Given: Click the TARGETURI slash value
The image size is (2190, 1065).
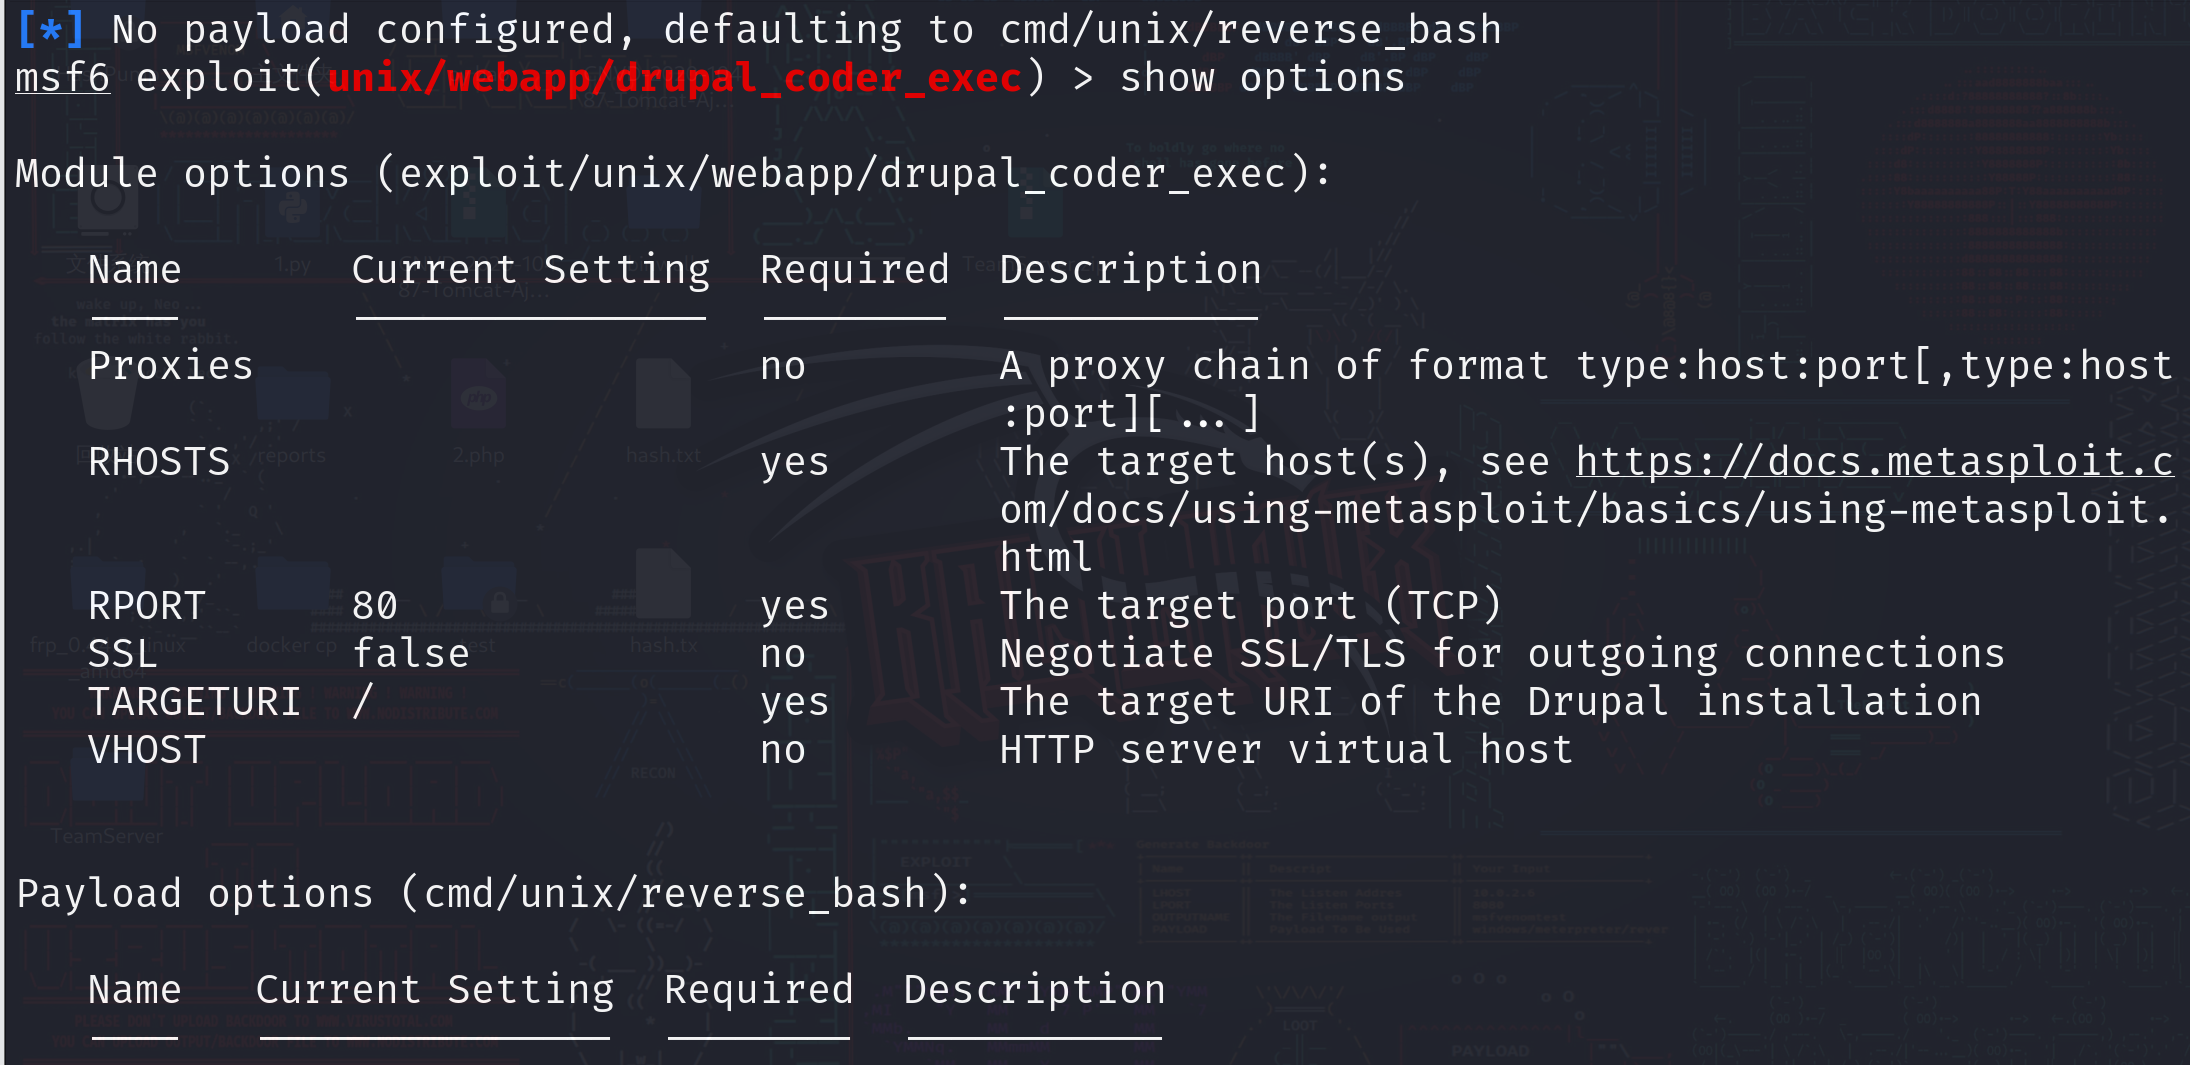Looking at the screenshot, I should [363, 702].
